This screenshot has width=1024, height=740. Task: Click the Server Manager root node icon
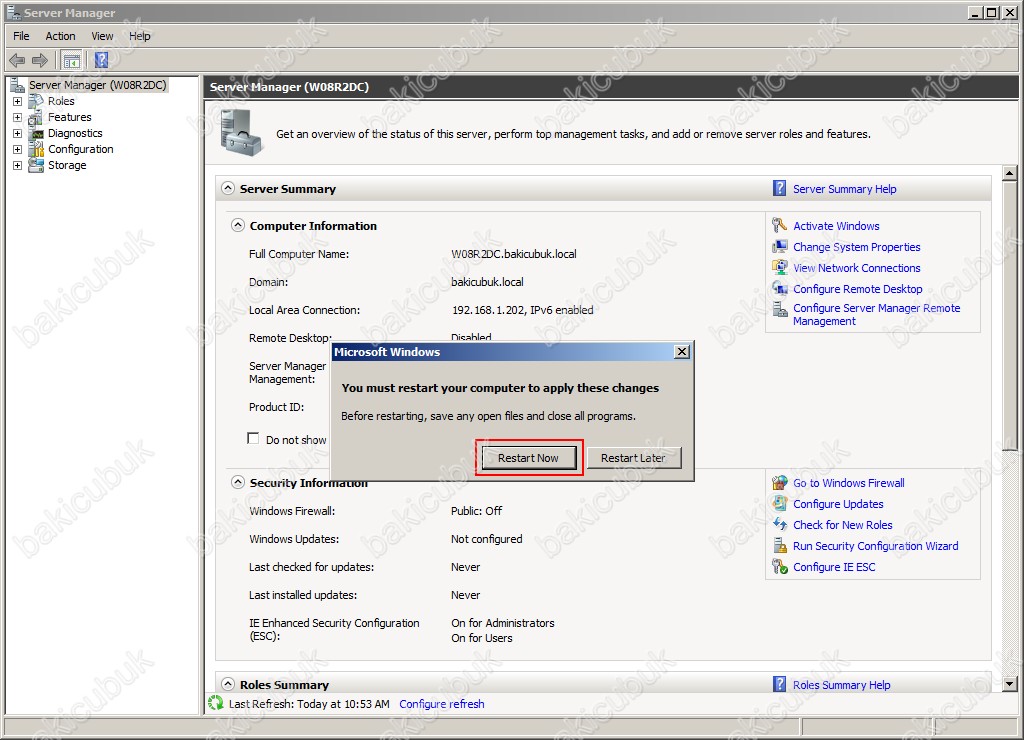click(x=17, y=85)
